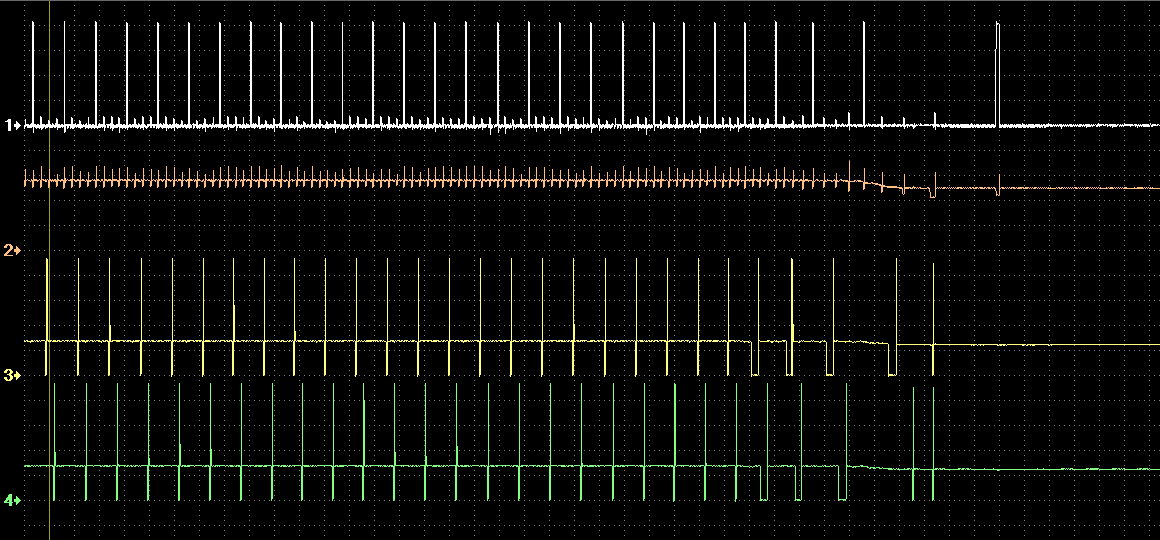Select the green channel 4 ground marker
The width and height of the screenshot is (1160, 540).
tap(13, 500)
